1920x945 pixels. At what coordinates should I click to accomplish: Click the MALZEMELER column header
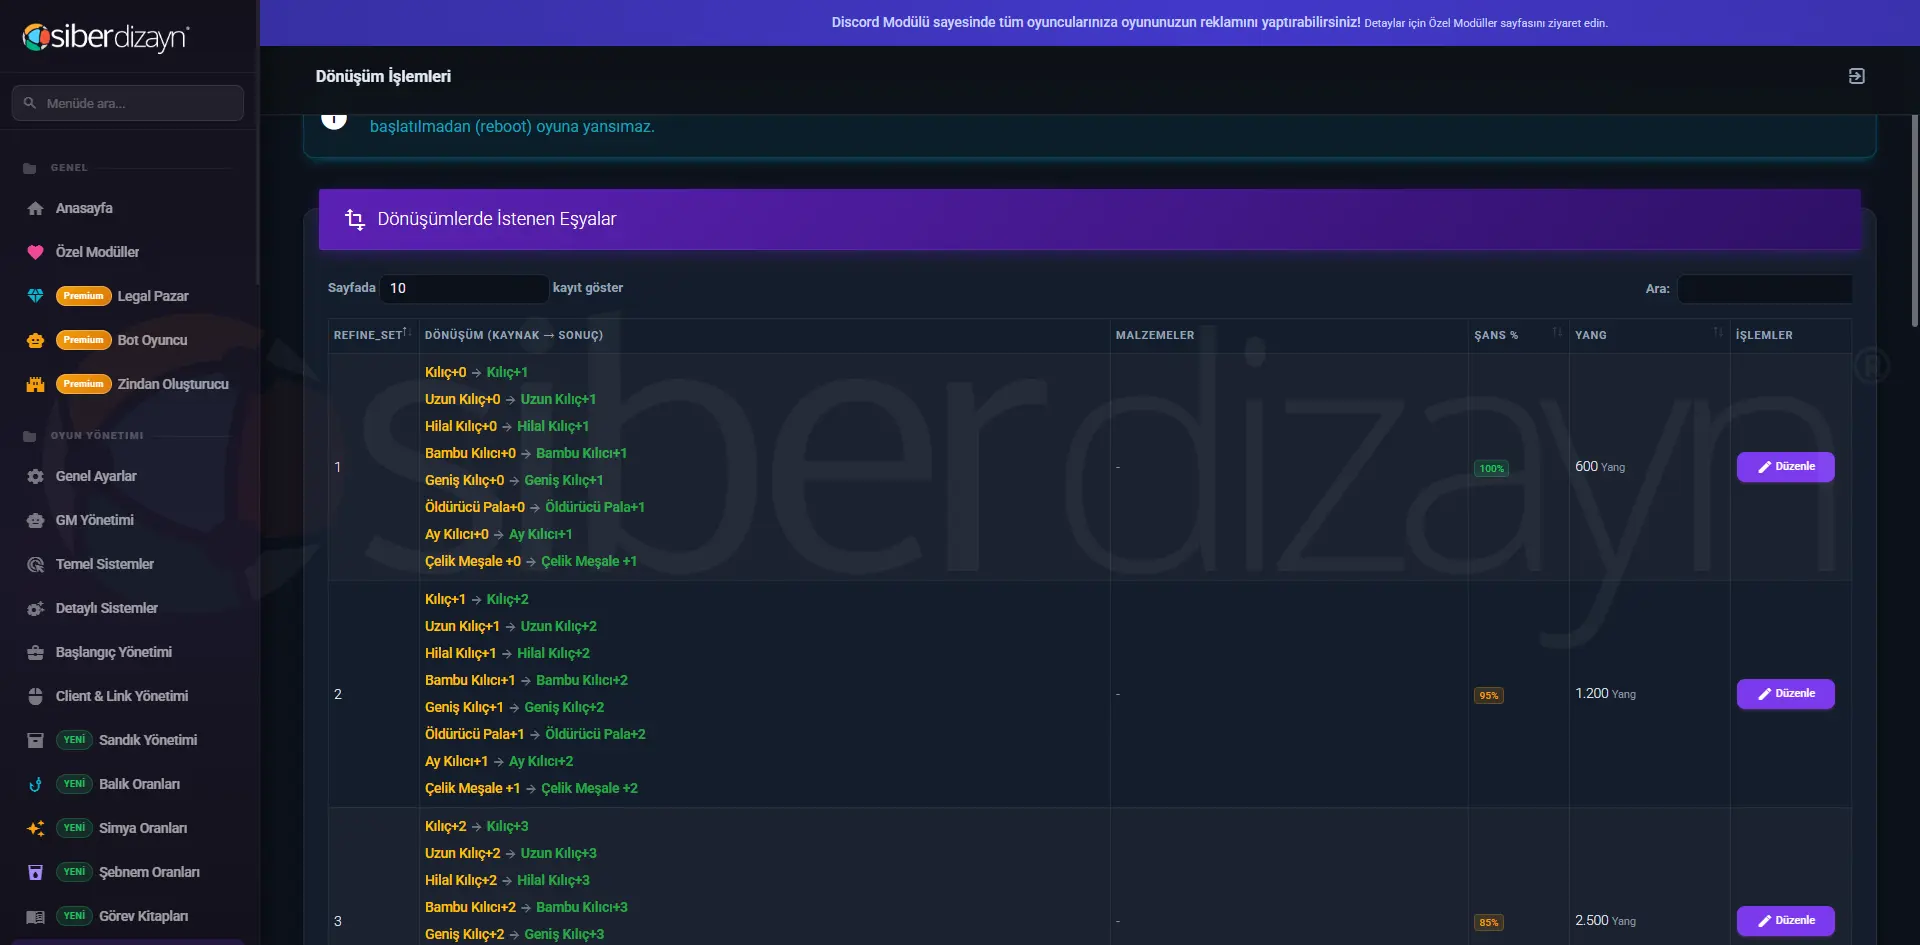pos(1155,335)
